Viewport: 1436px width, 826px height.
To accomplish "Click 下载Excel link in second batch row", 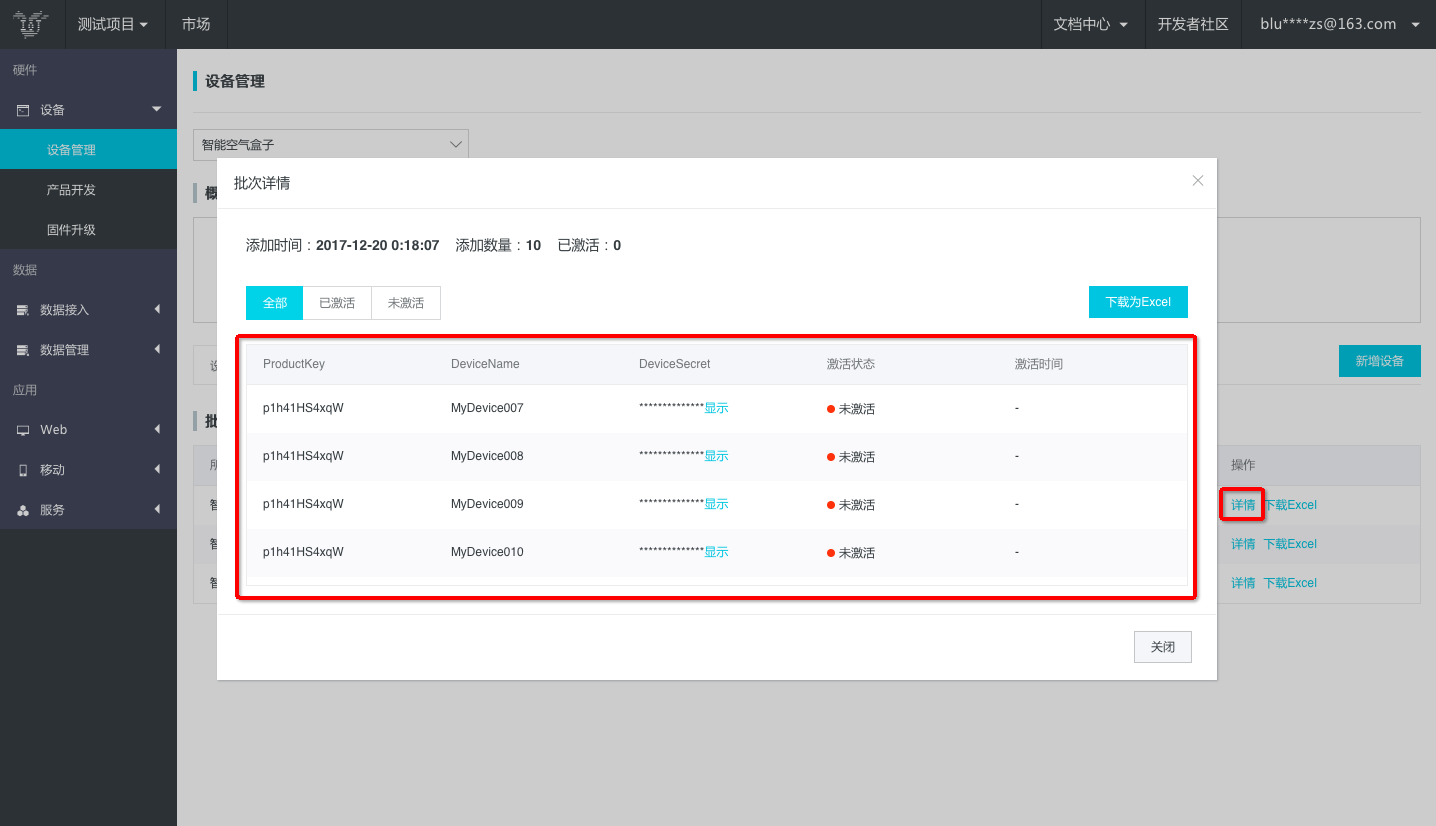I will (x=1290, y=544).
